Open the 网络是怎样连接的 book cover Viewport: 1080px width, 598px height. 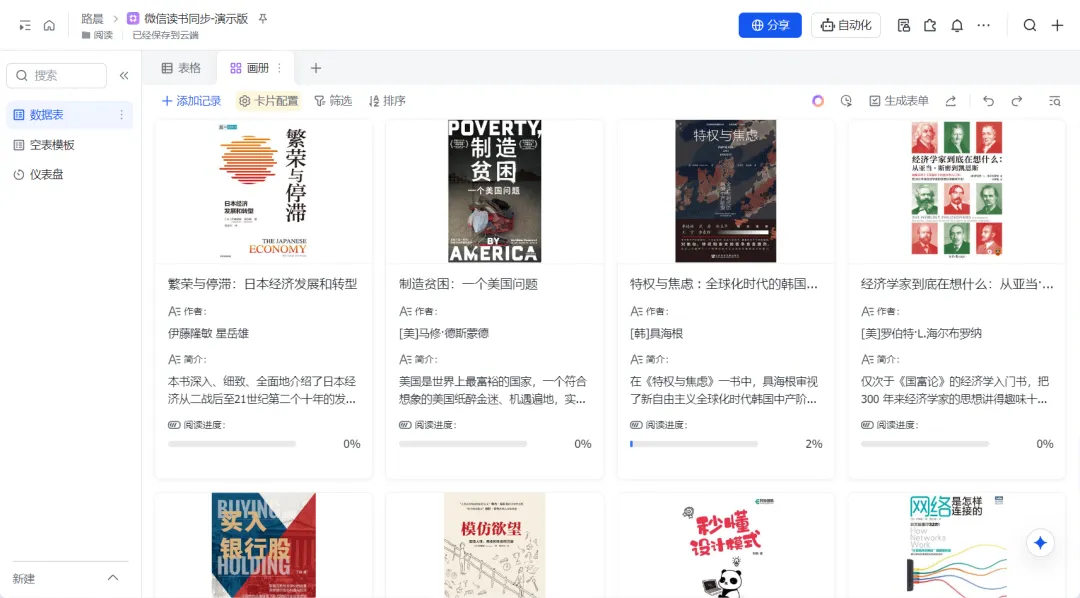pos(957,545)
